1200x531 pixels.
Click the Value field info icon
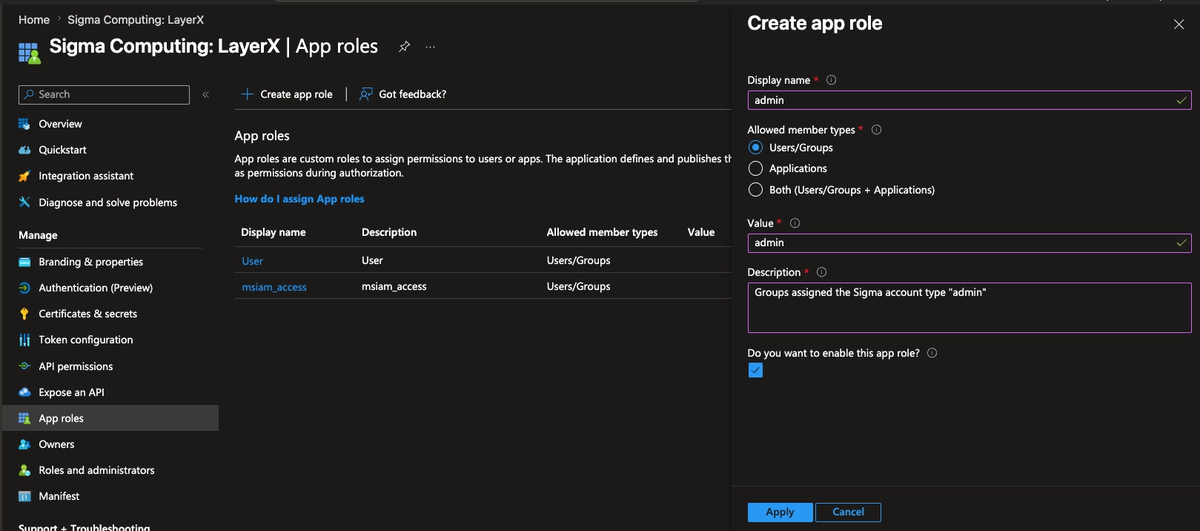click(795, 223)
